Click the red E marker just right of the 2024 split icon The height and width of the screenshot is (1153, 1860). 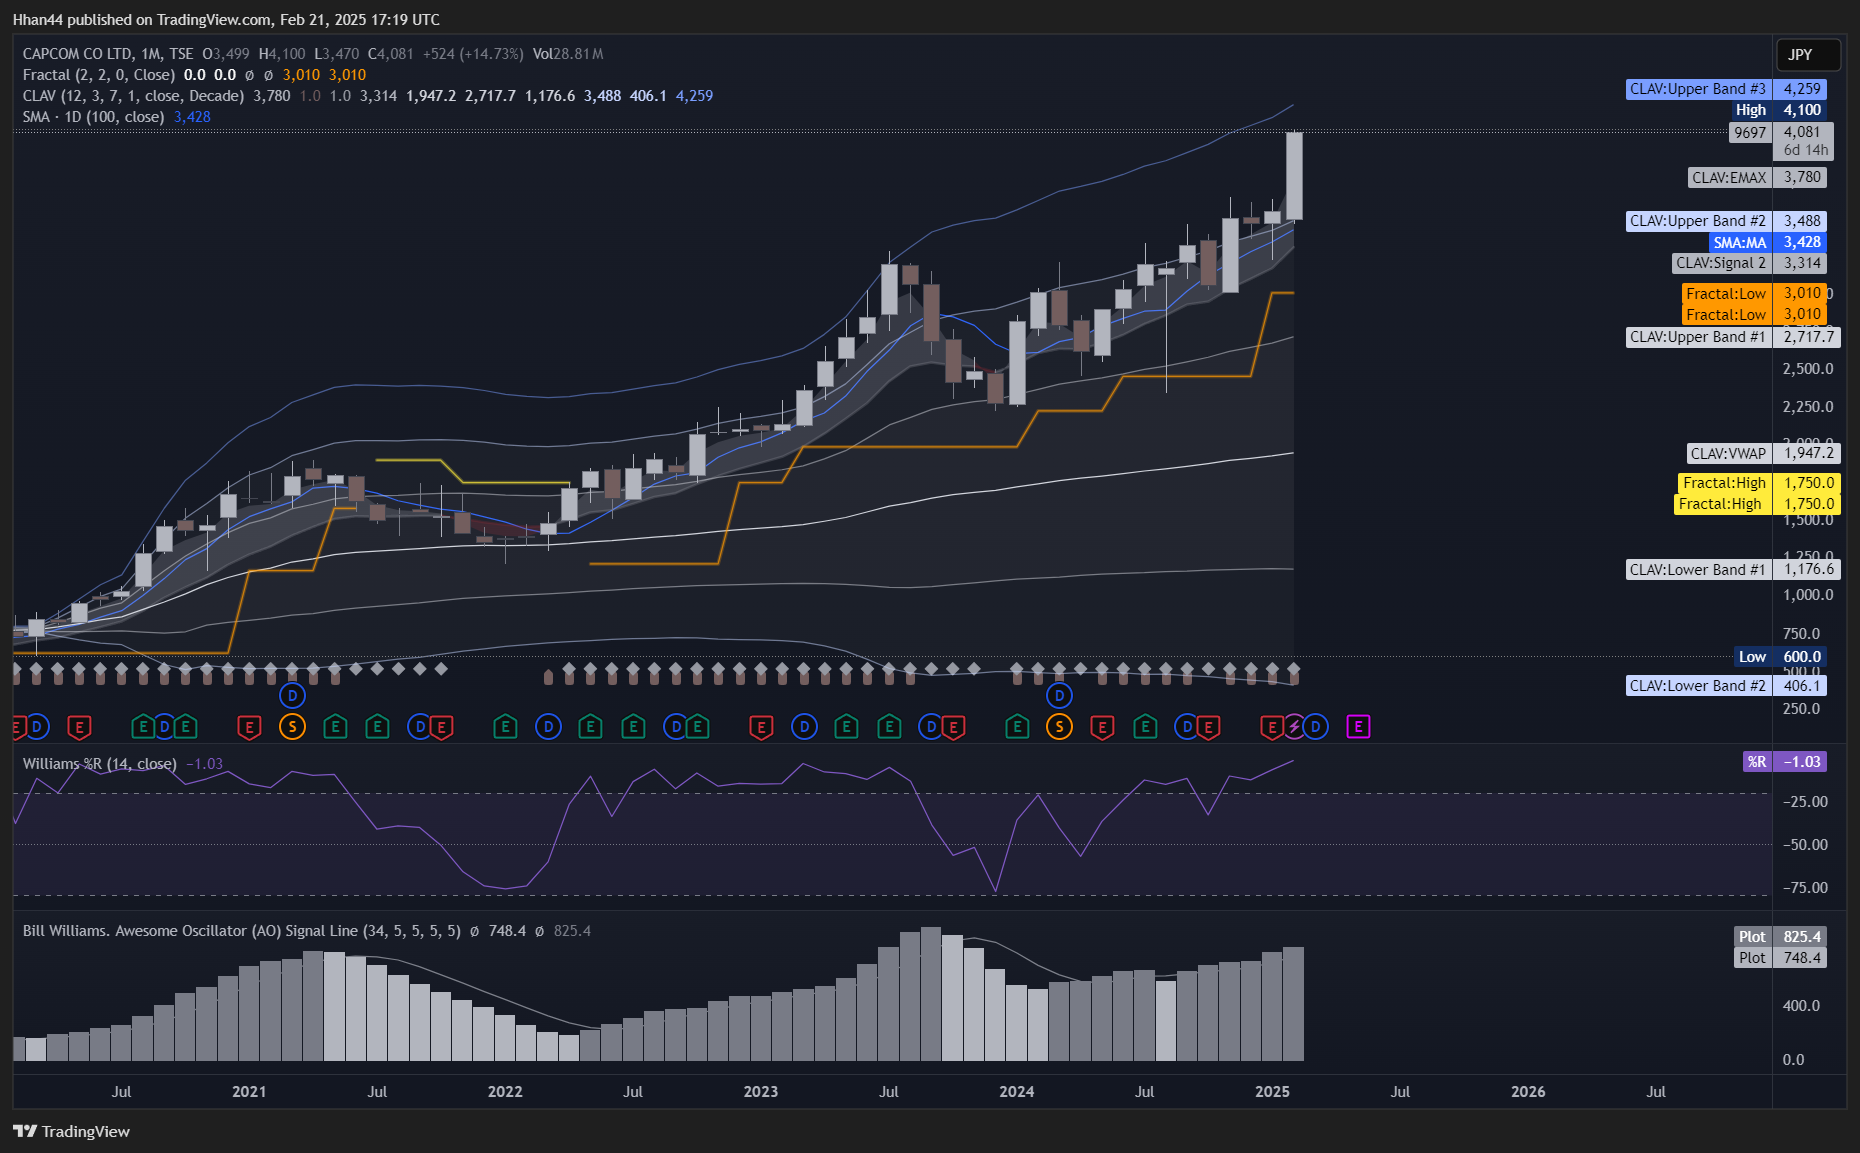pos(1102,727)
